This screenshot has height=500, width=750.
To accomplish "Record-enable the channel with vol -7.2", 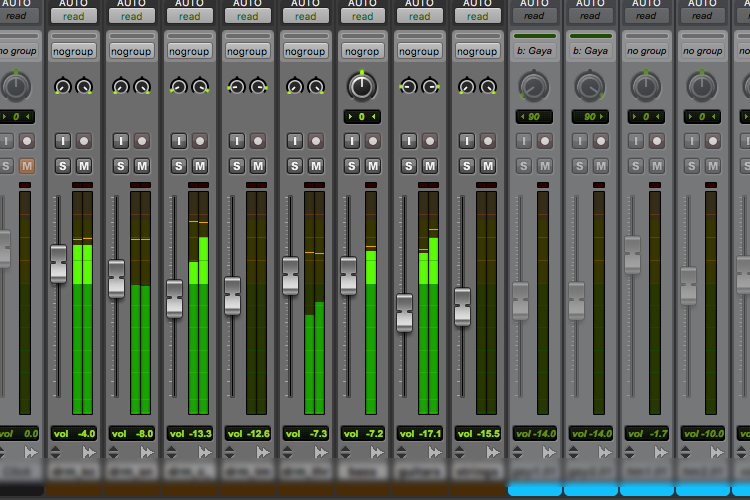I will [x=373, y=141].
